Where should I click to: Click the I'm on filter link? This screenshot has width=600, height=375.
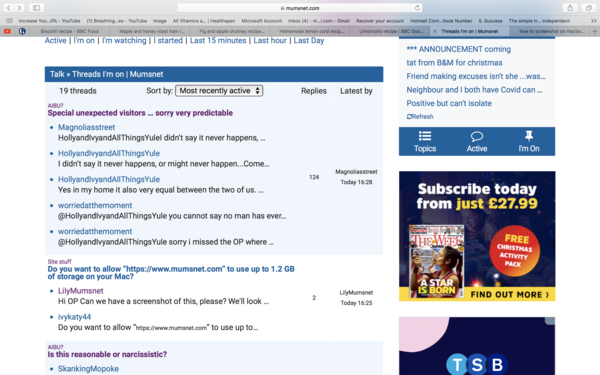[84, 41]
